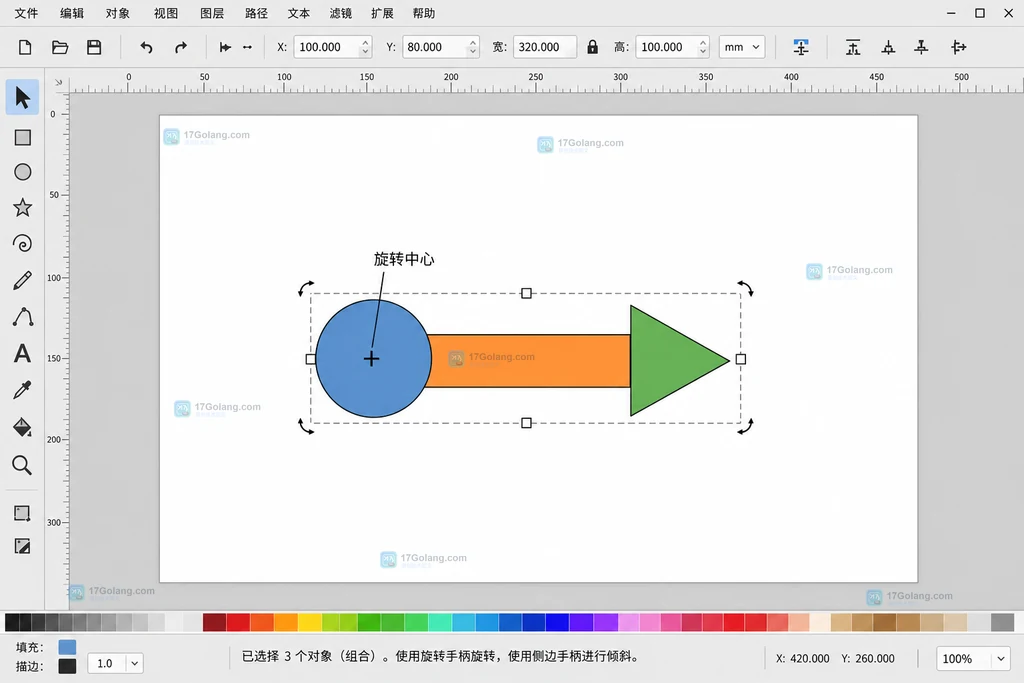Choose the pencil drawing tool
This screenshot has height=683, width=1024.
pos(22,280)
